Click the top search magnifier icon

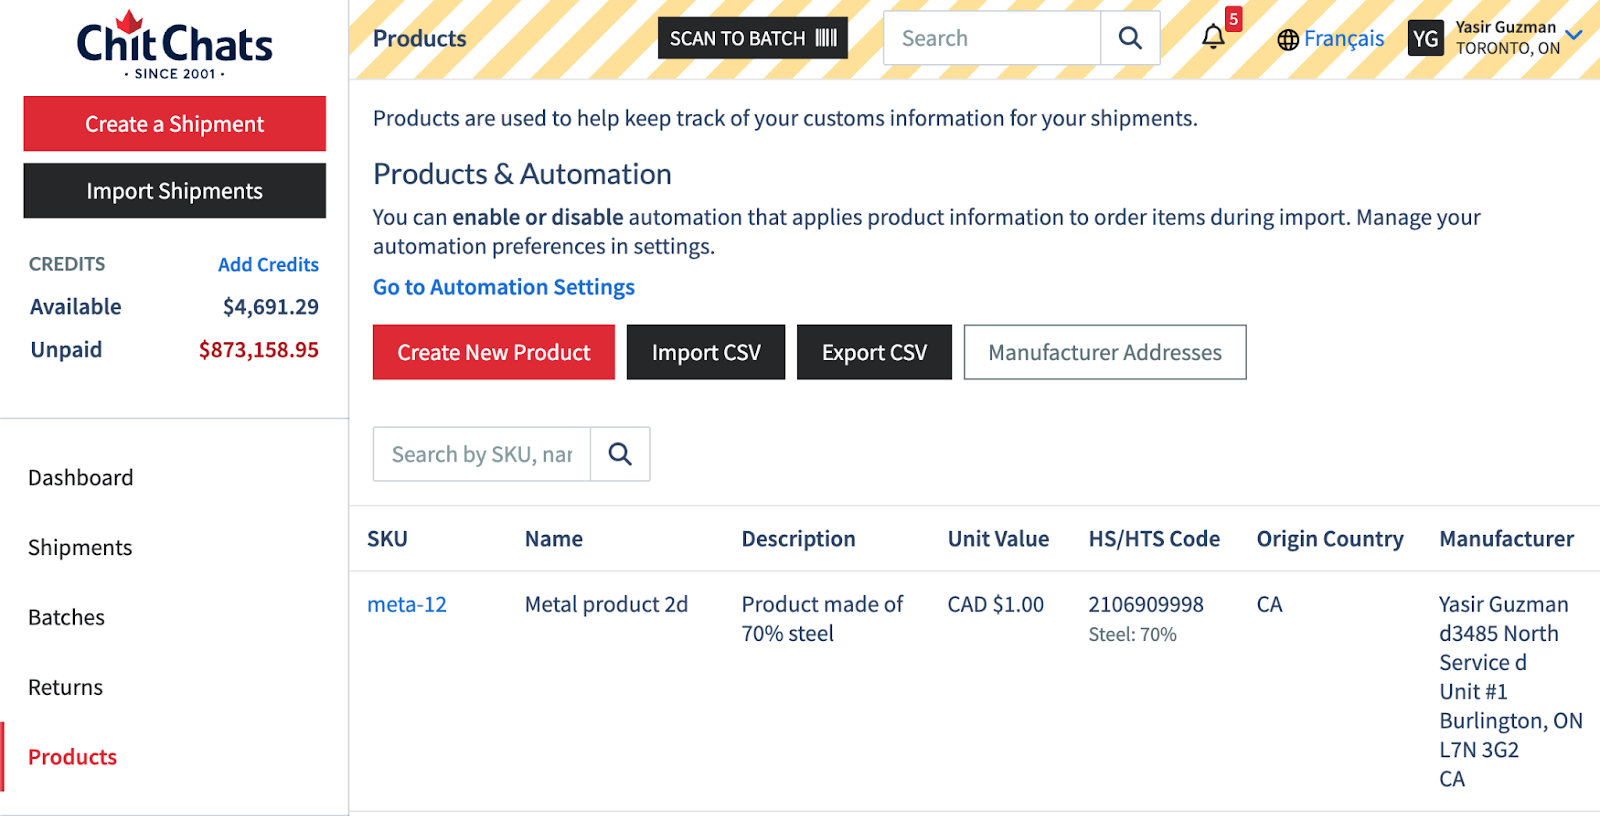[1130, 38]
